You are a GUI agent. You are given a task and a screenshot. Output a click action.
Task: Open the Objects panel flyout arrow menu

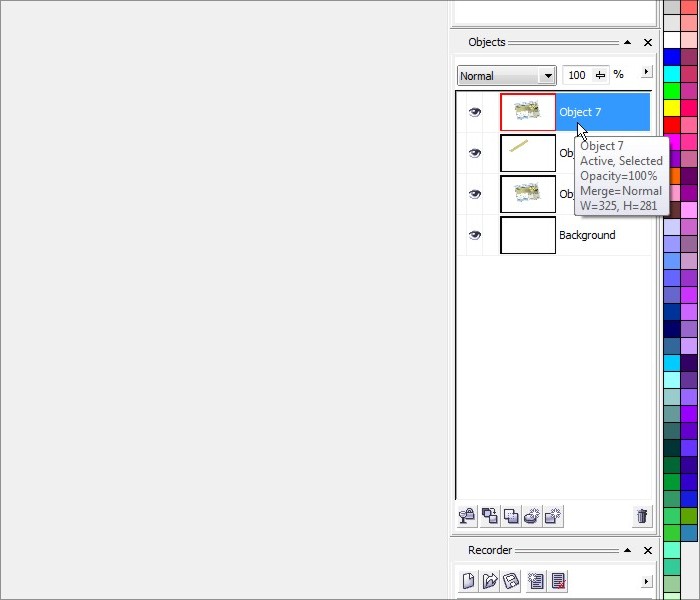(x=646, y=72)
